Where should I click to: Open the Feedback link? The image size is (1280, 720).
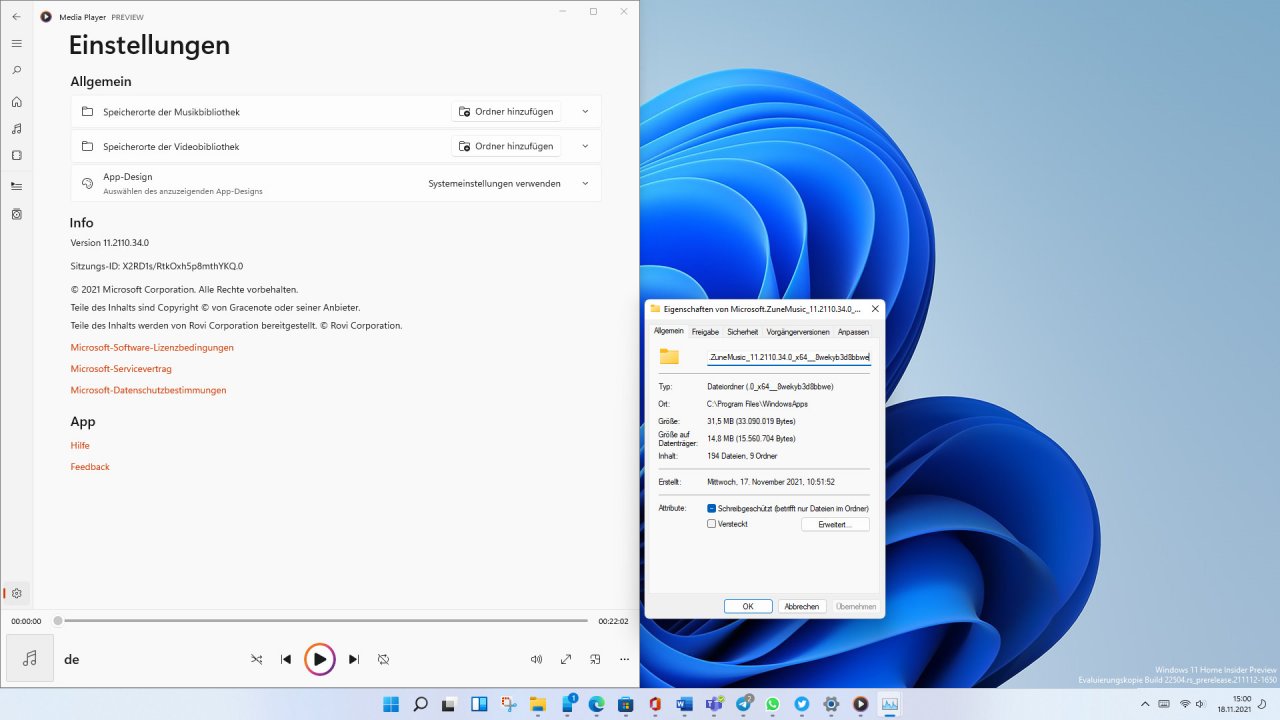[x=90, y=467]
